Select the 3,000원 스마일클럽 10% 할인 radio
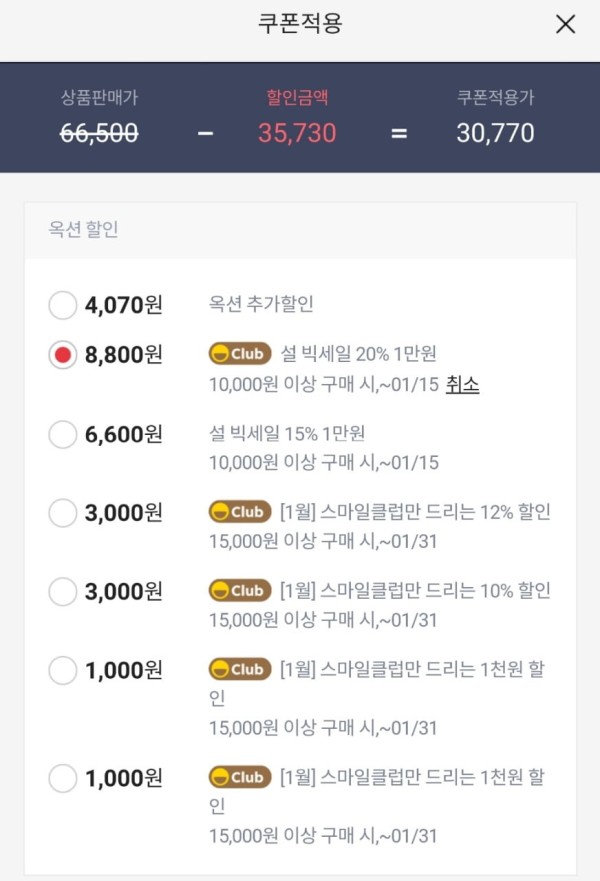Screen dimensions: 600x881 tap(62, 592)
